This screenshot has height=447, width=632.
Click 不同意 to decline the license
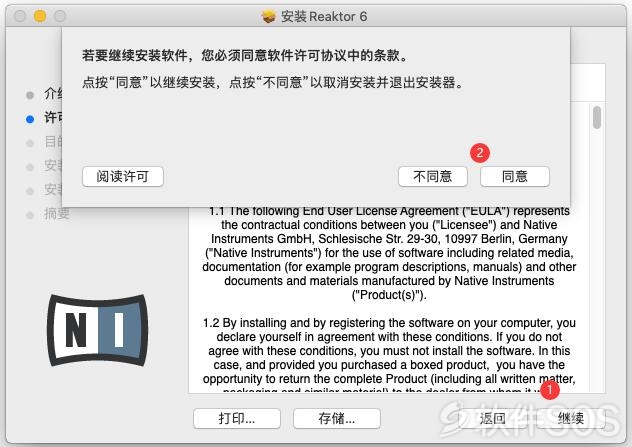click(433, 177)
